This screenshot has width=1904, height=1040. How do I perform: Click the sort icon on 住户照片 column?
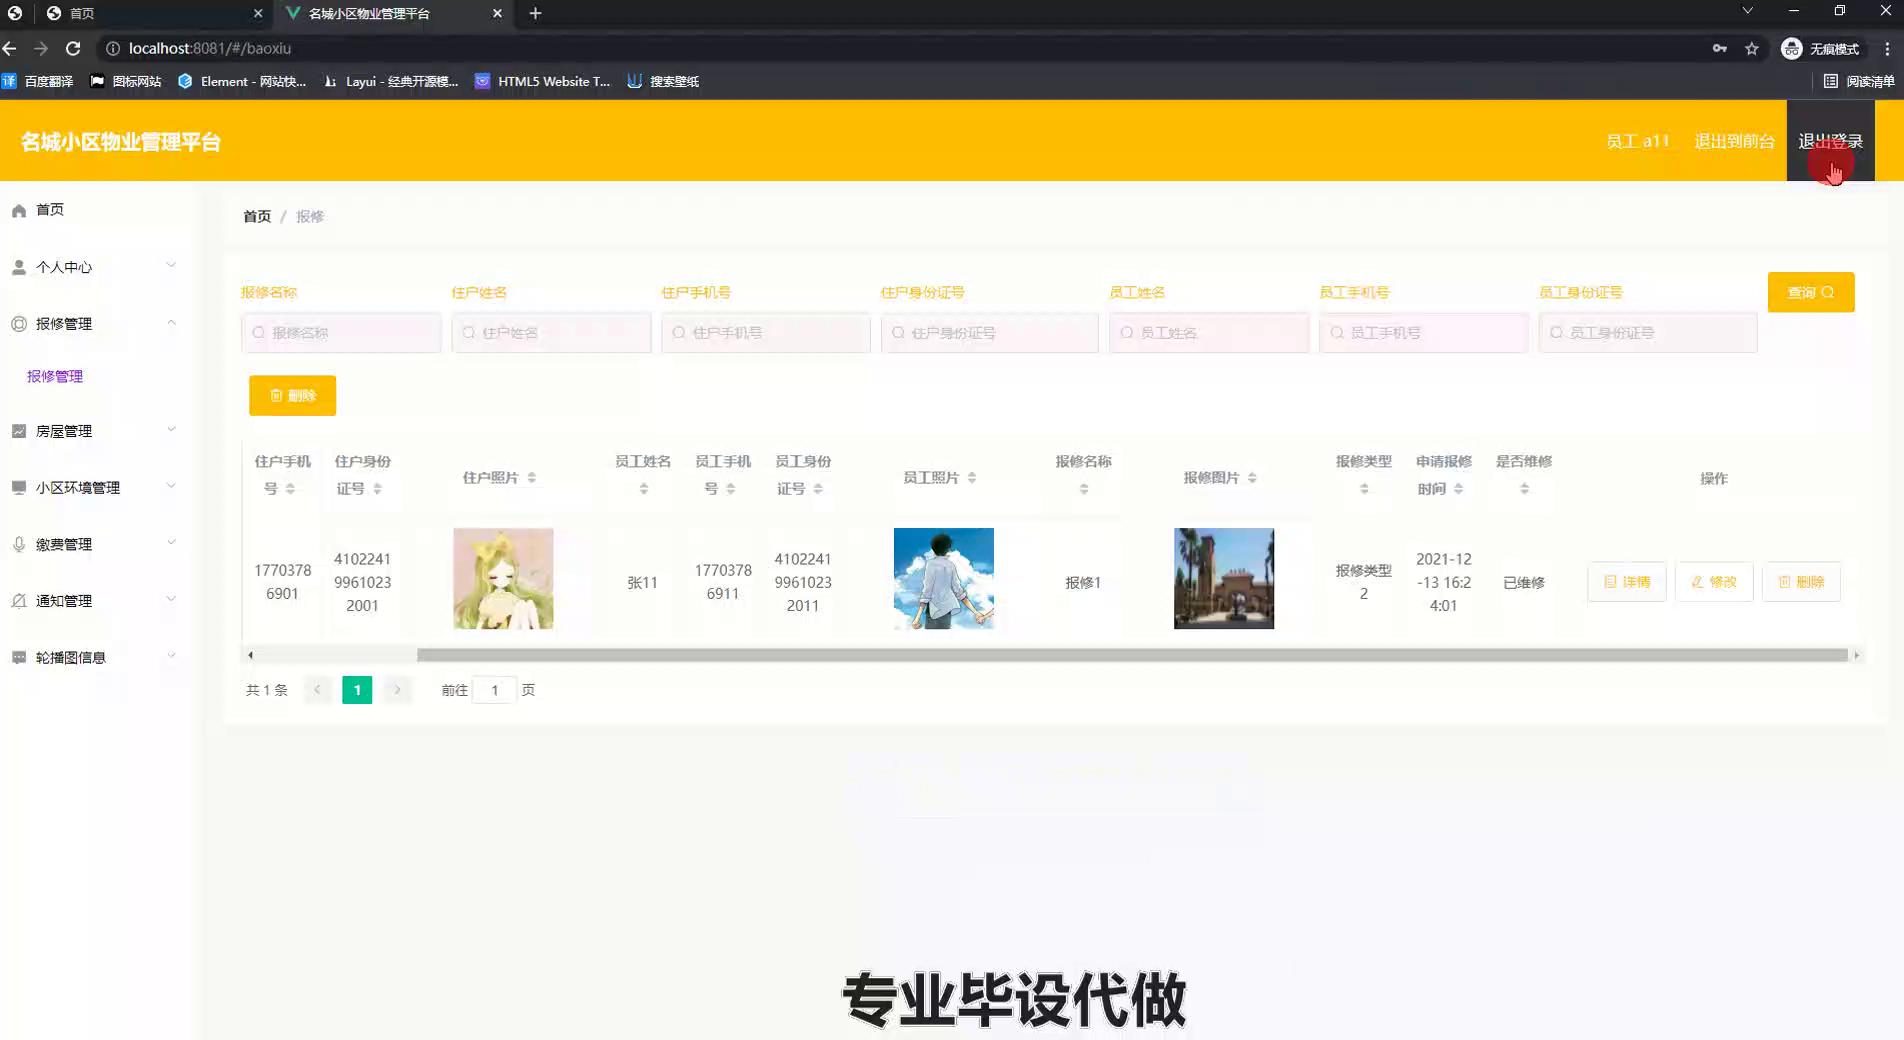[532, 478]
